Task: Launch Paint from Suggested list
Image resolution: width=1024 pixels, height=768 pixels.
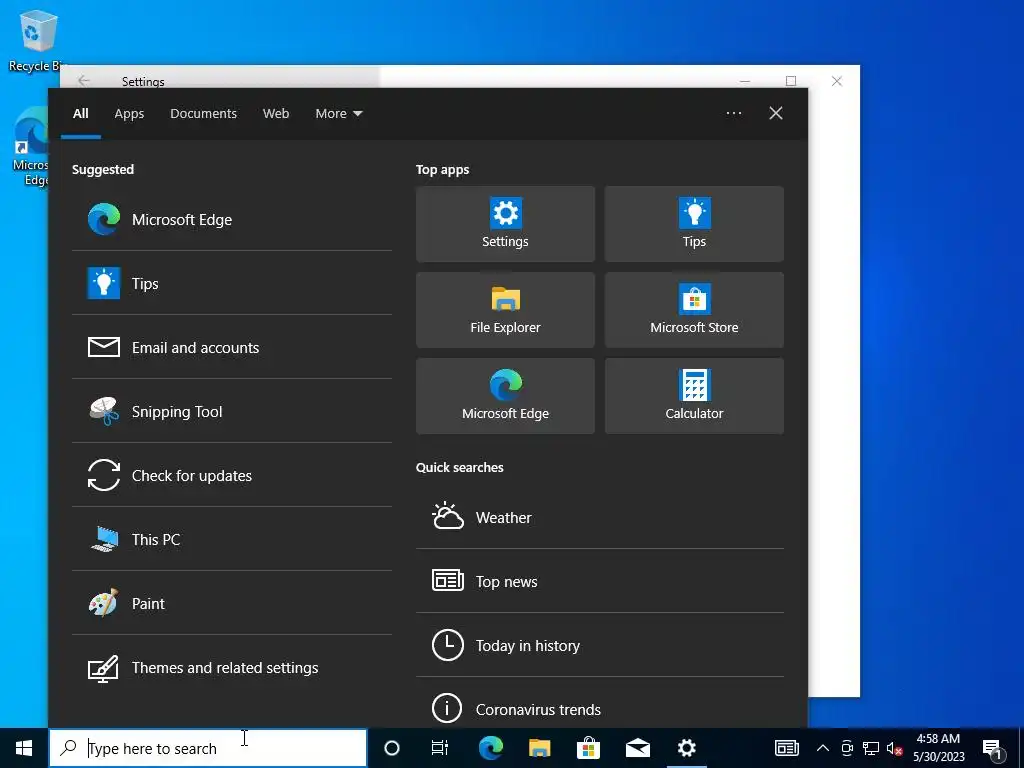Action: 232,603
